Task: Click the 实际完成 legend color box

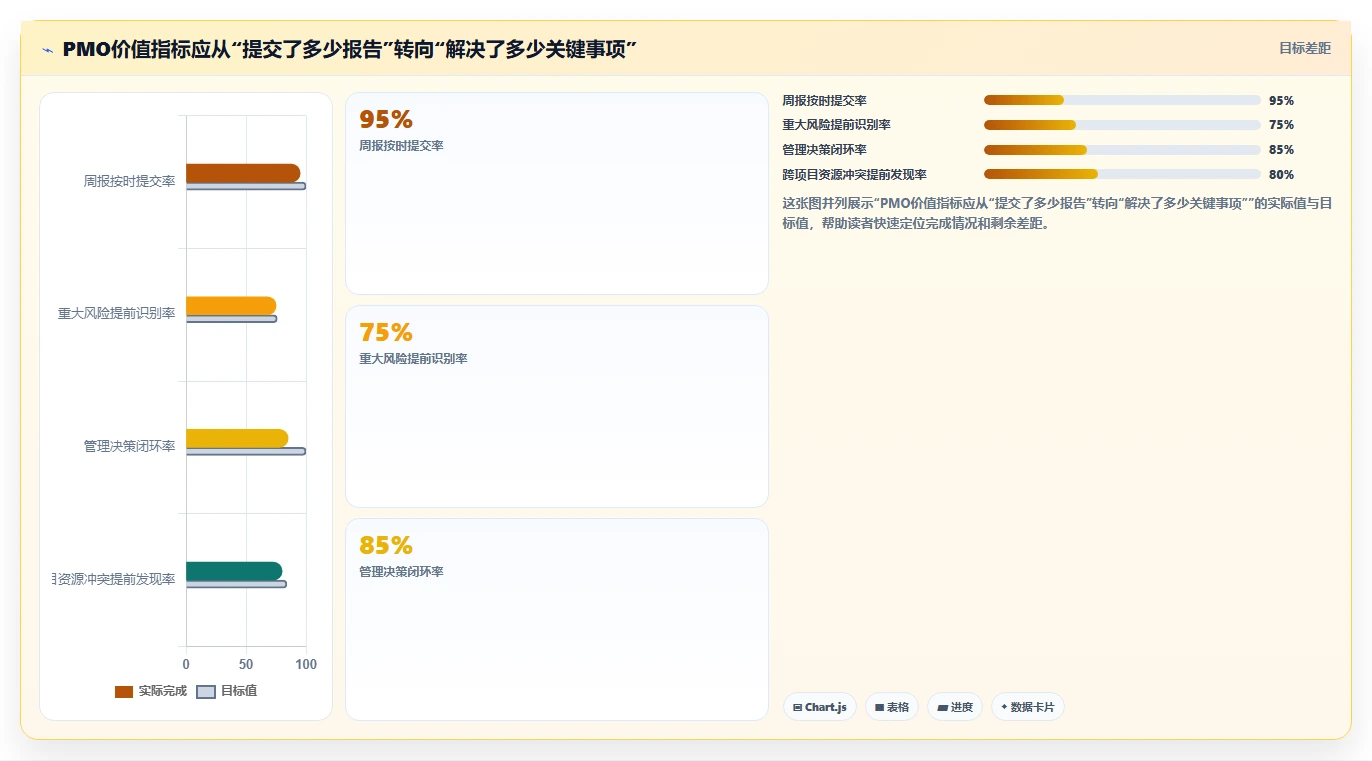Action: tap(124, 692)
